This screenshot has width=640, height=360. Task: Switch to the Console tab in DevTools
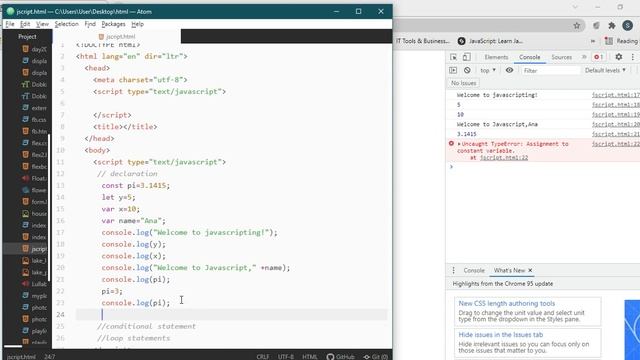pyautogui.click(x=529, y=57)
